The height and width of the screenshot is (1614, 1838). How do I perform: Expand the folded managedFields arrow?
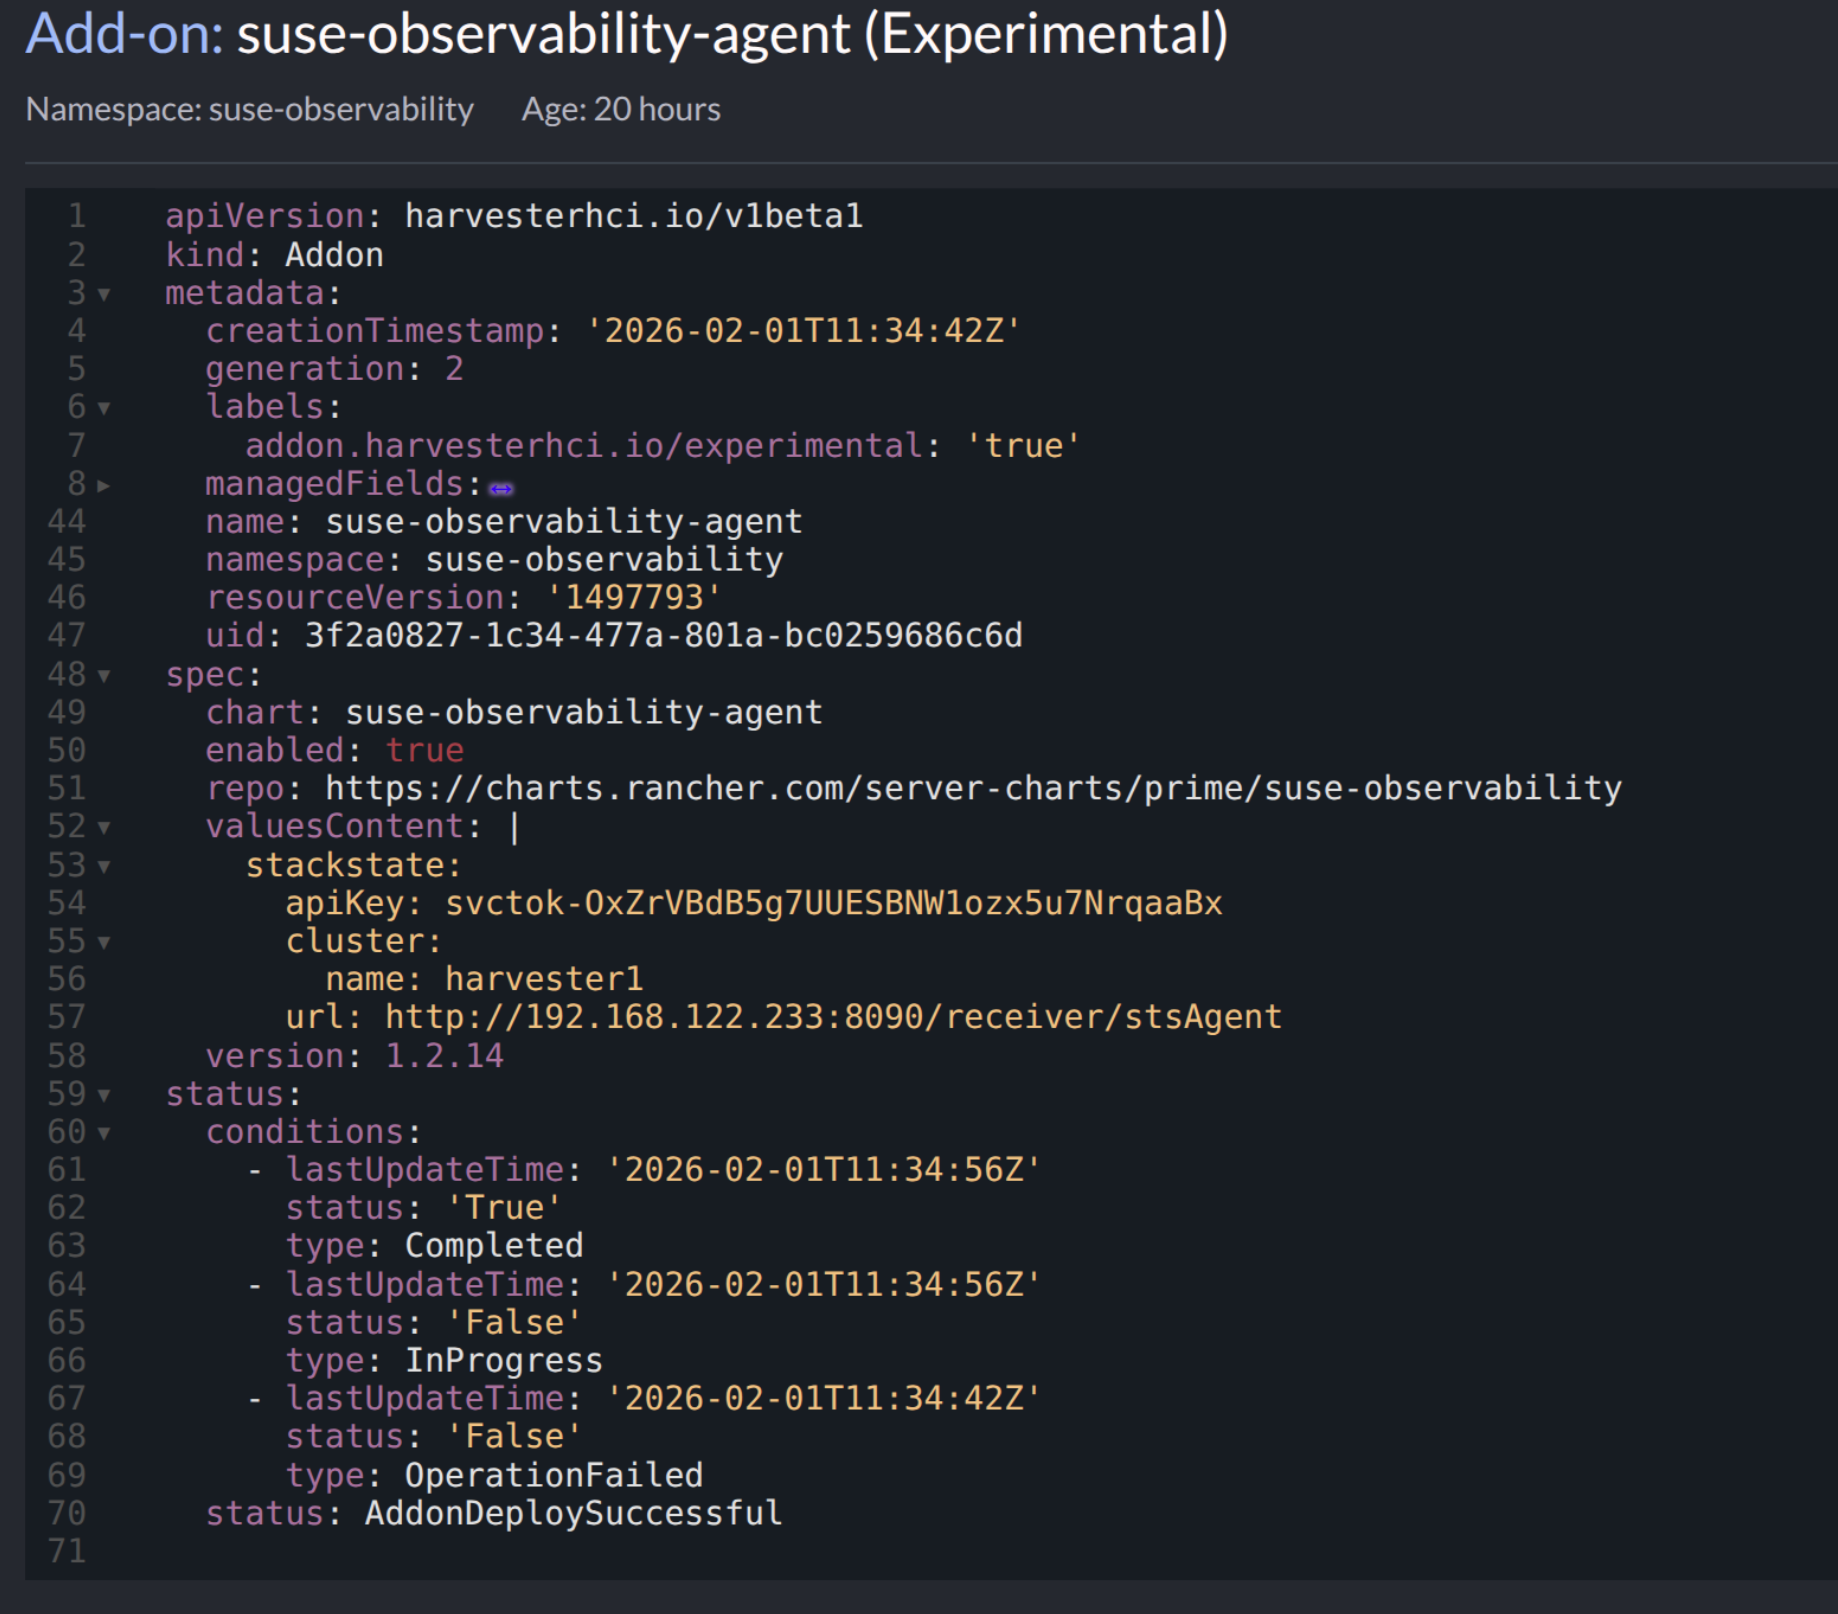pos(104,486)
